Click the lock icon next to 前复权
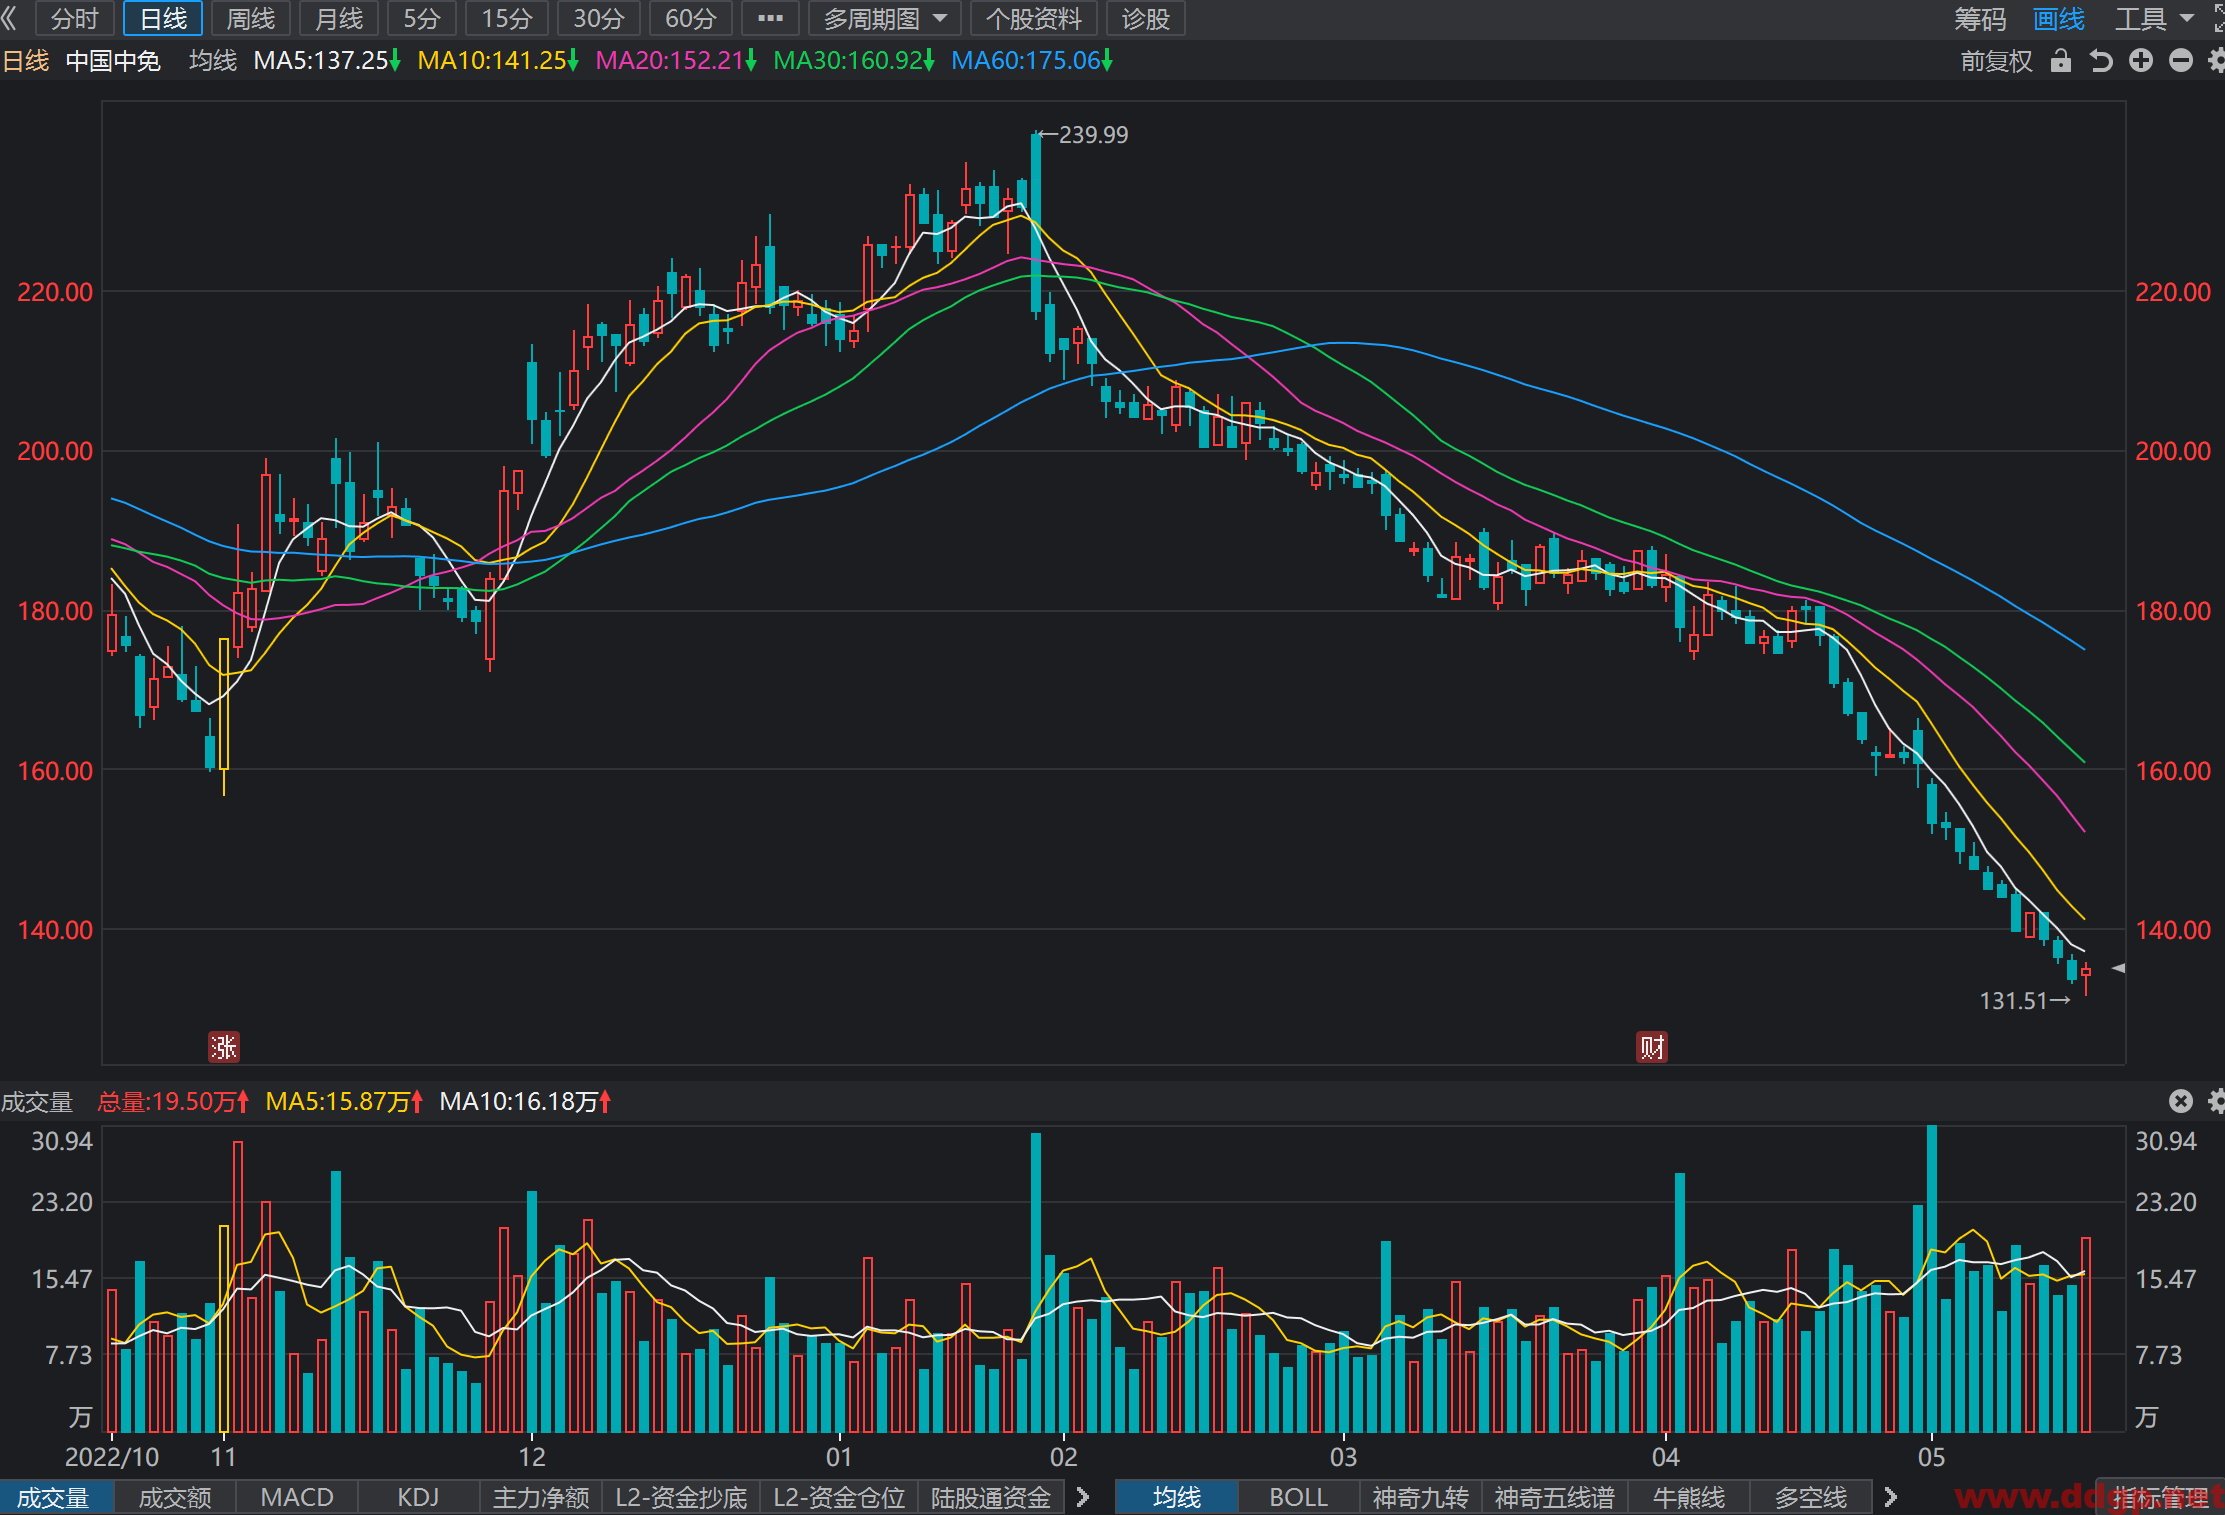The width and height of the screenshot is (2225, 1515). [x=2060, y=61]
